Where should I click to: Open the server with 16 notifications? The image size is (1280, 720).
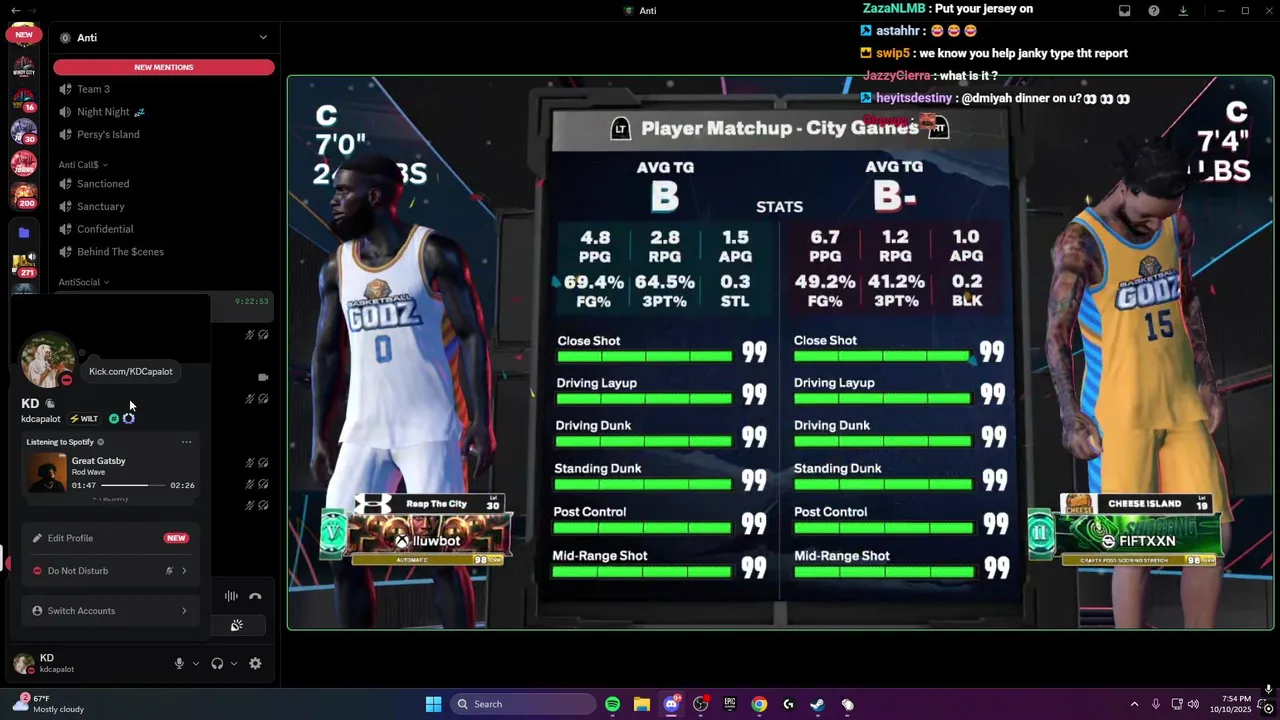[23, 100]
